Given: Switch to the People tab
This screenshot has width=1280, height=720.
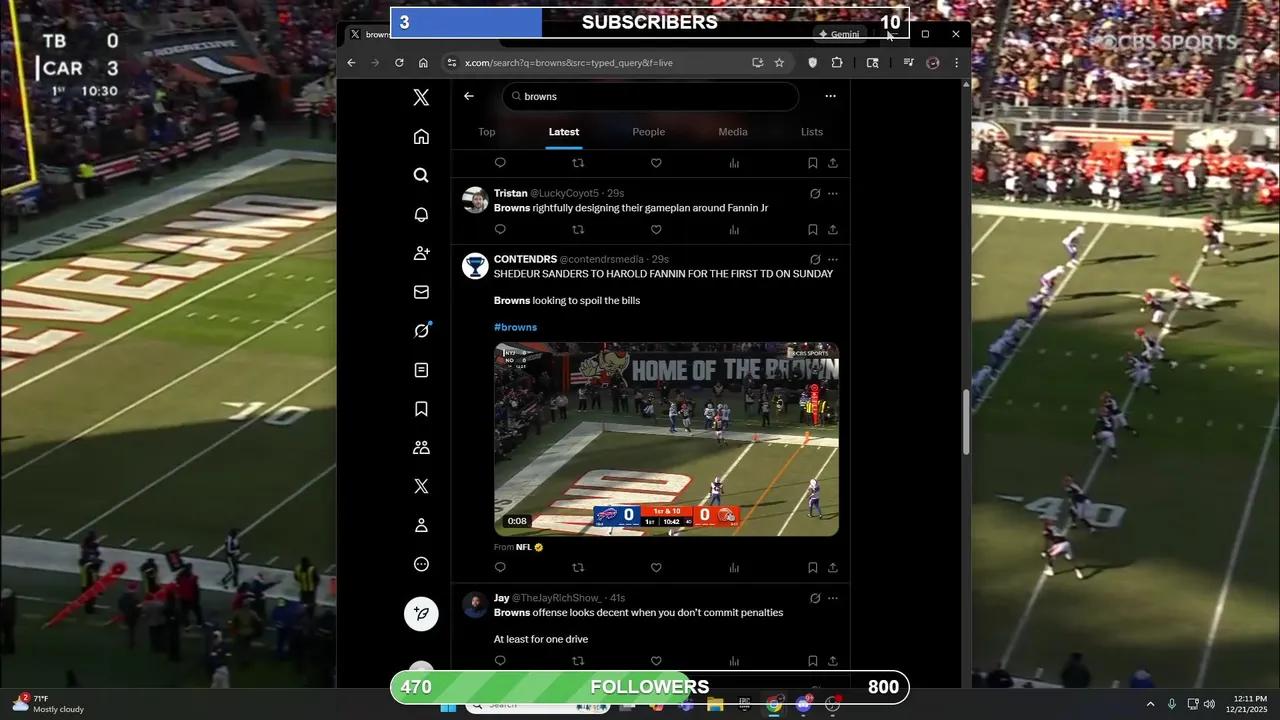Looking at the screenshot, I should tap(648, 132).
